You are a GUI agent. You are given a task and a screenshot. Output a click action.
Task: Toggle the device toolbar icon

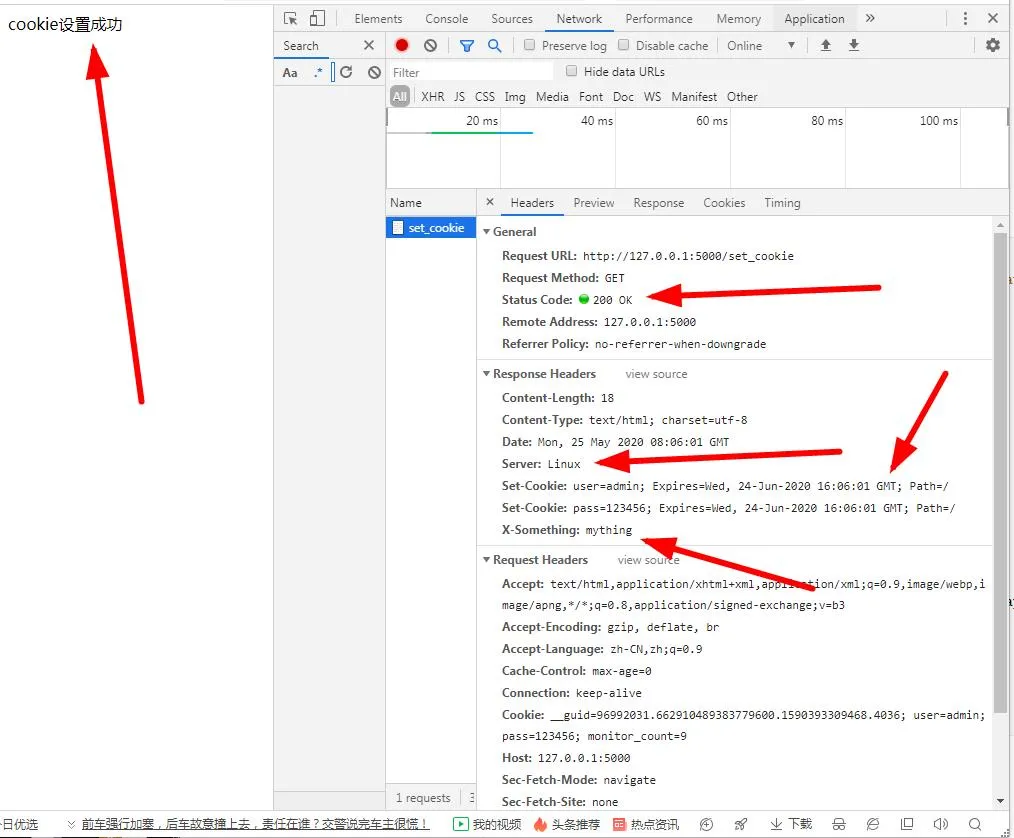(317, 19)
